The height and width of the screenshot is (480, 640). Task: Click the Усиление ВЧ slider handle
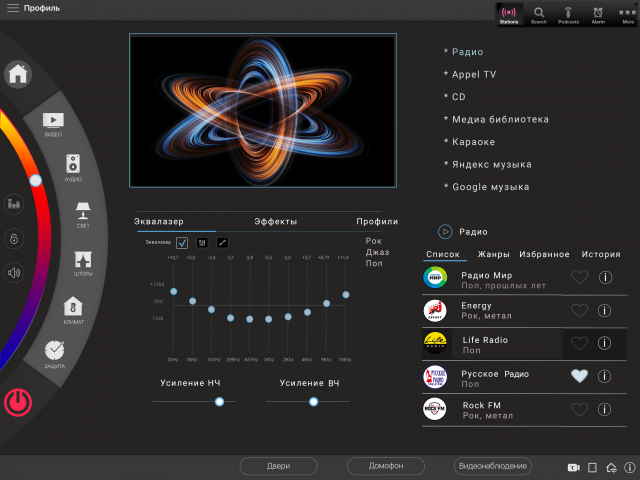pos(313,402)
